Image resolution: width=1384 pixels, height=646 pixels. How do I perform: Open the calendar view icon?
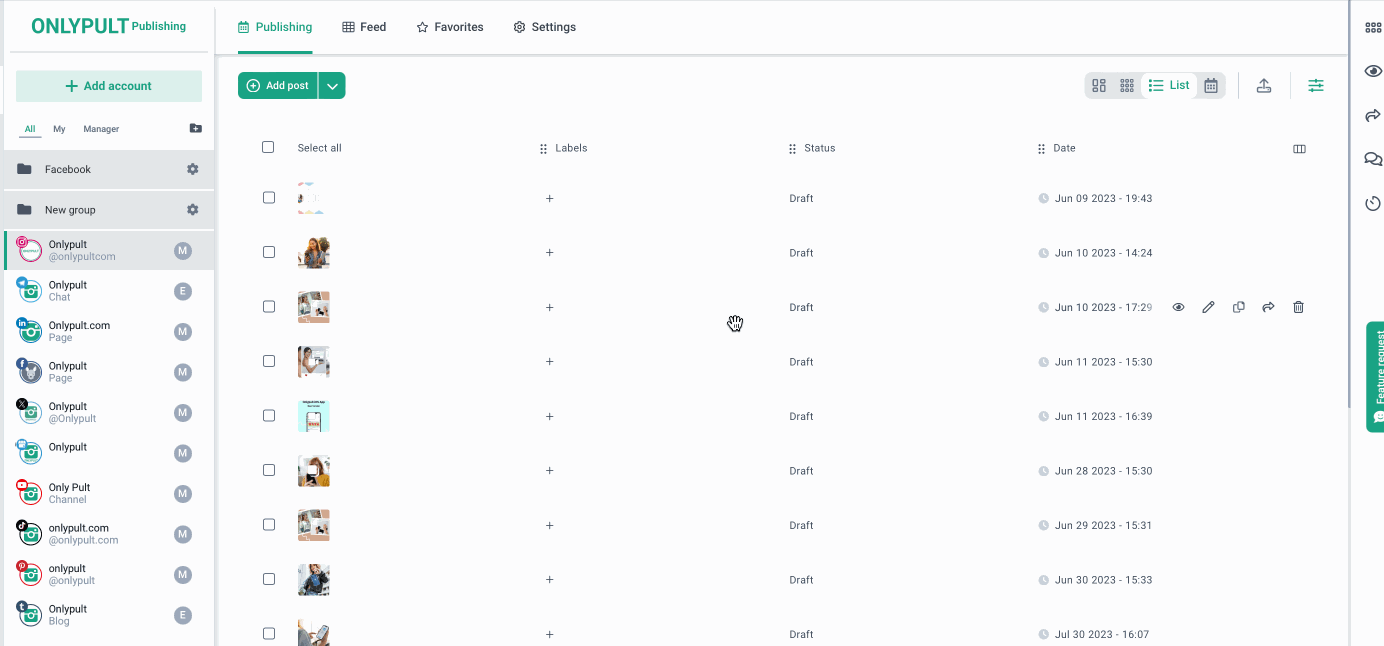pos(1211,86)
